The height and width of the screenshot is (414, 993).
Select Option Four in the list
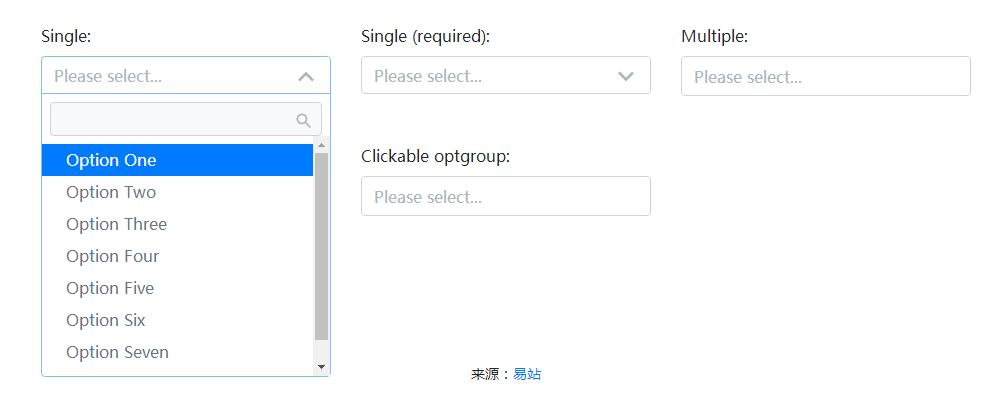click(112, 256)
